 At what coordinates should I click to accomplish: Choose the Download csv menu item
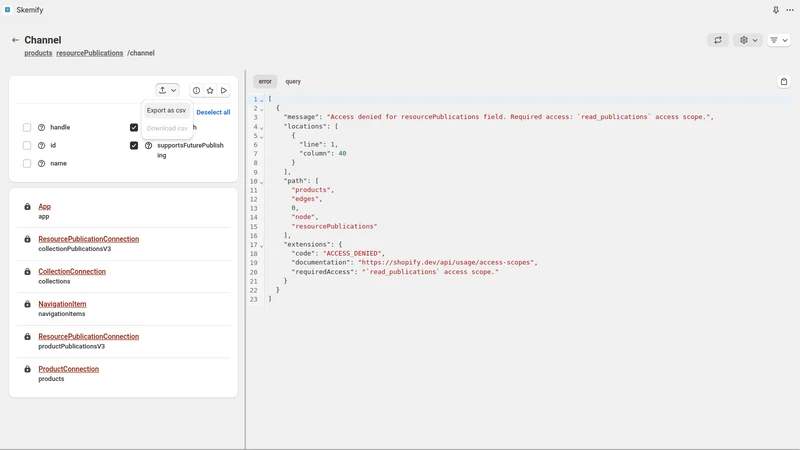[167, 129]
